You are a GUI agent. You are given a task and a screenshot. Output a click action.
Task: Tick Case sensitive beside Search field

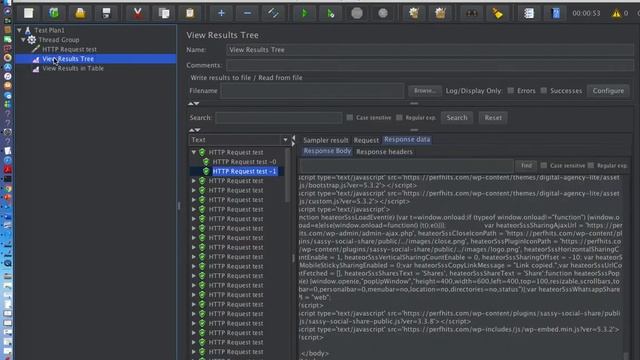(x=350, y=118)
